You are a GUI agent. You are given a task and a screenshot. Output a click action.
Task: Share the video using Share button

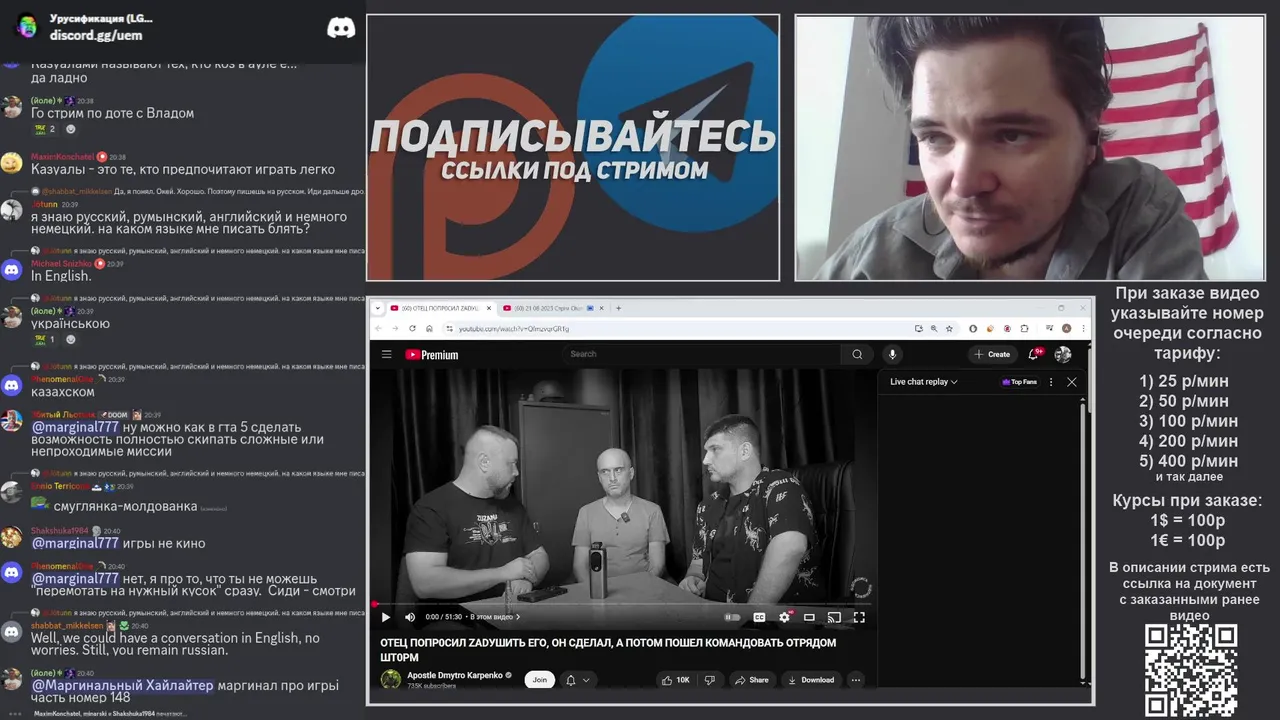[x=752, y=680]
